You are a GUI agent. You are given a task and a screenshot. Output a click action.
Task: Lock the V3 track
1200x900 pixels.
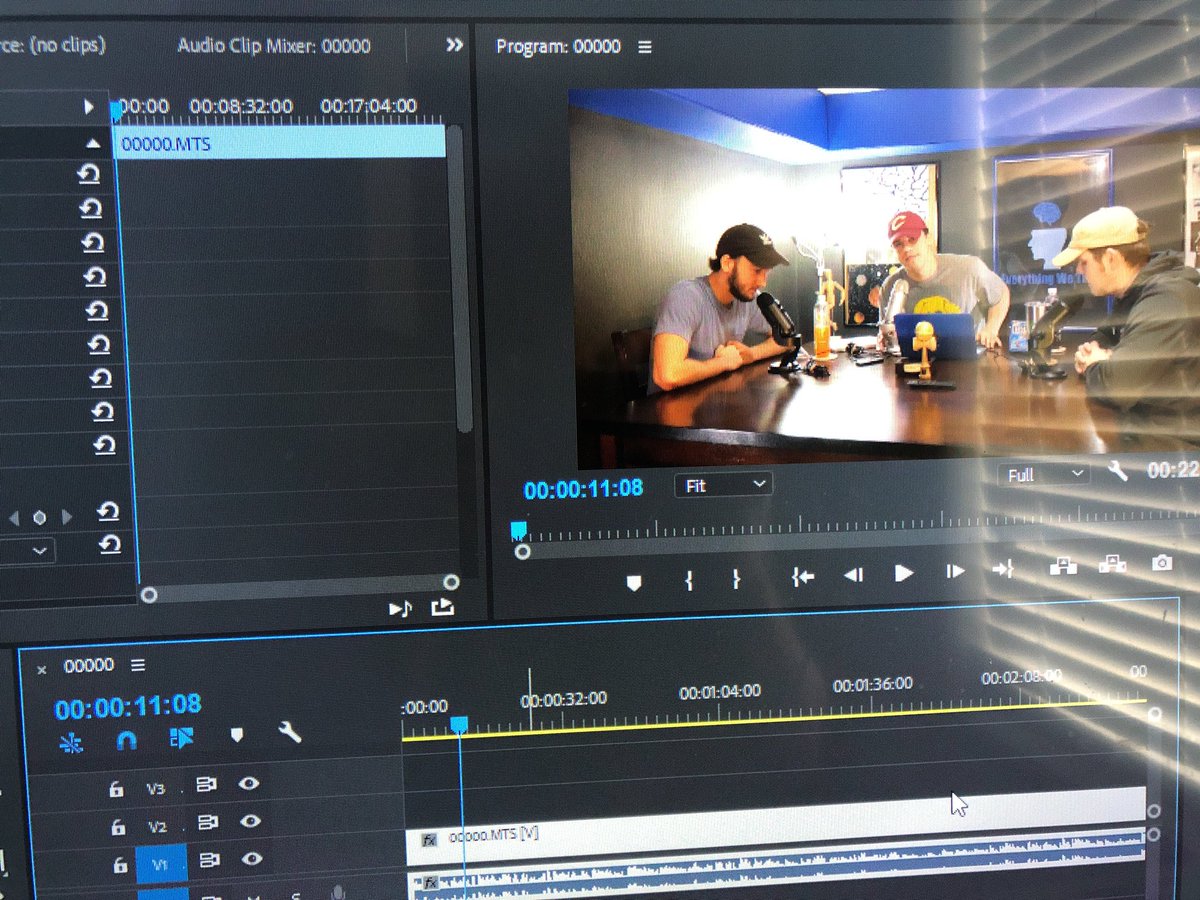coord(116,790)
